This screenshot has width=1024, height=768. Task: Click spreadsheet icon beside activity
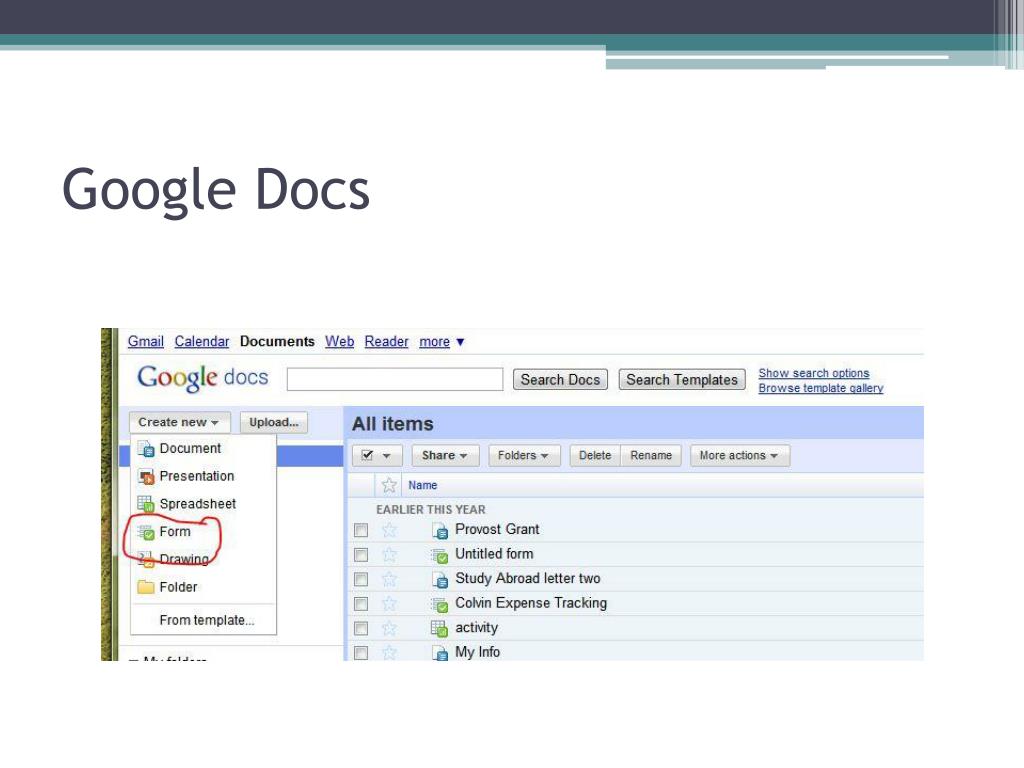click(x=439, y=628)
